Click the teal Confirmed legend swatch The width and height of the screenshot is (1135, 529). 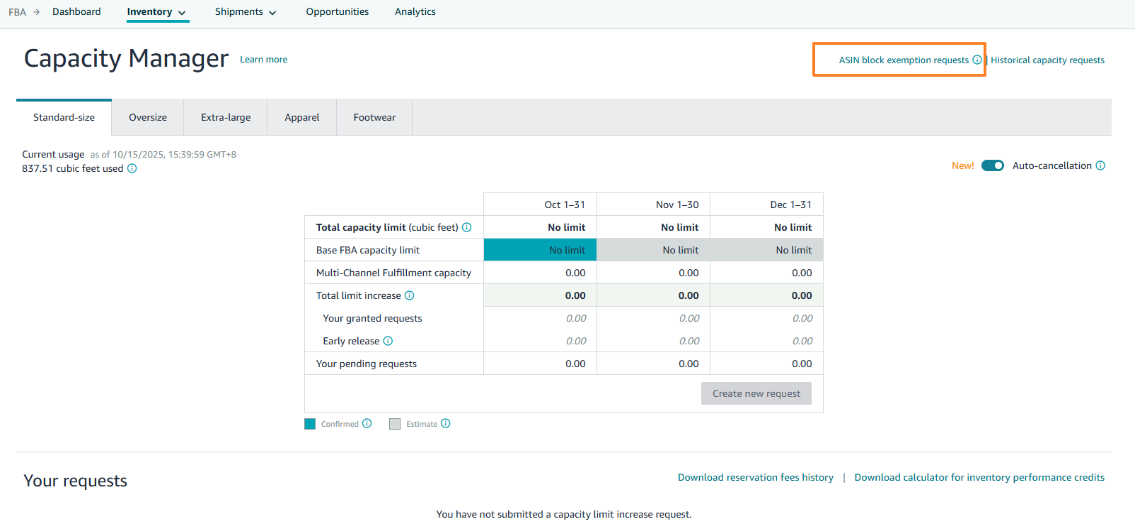pos(310,424)
